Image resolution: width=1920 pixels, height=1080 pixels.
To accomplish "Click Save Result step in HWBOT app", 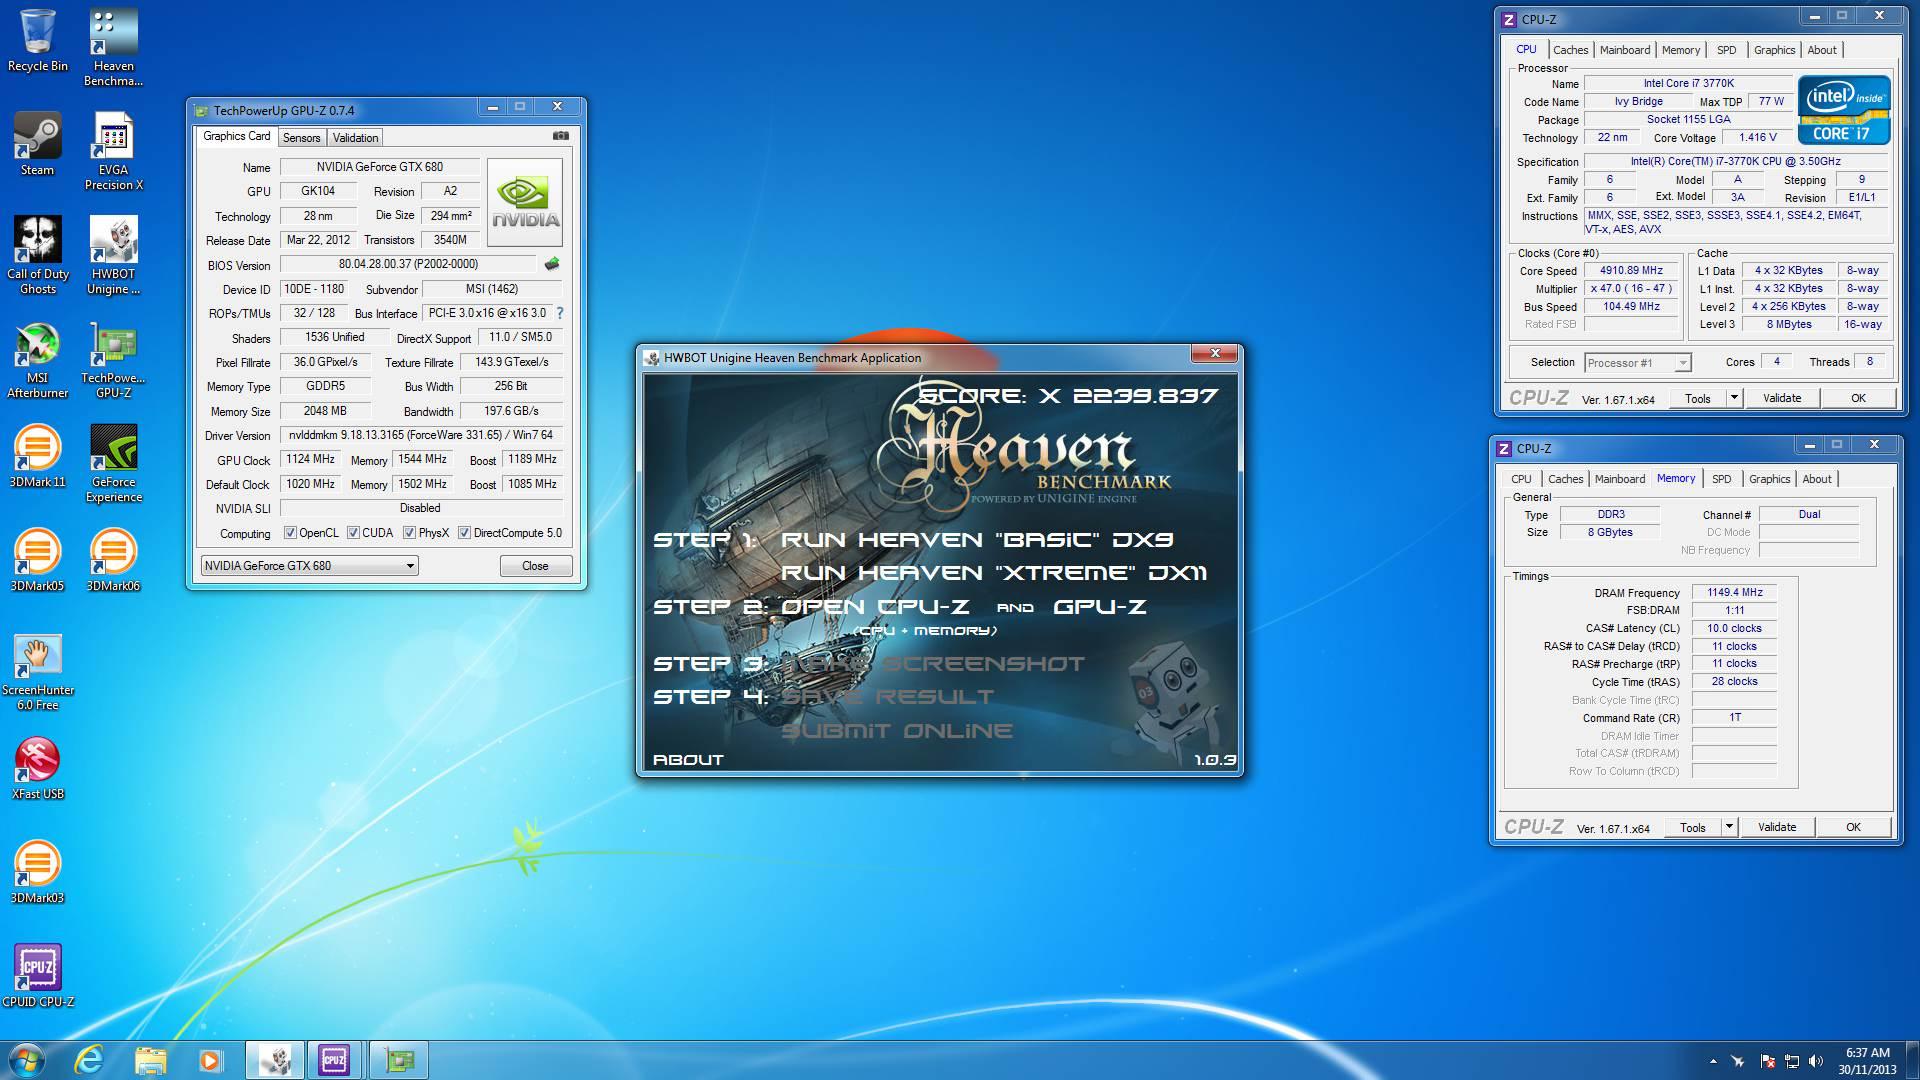I will 887,697.
